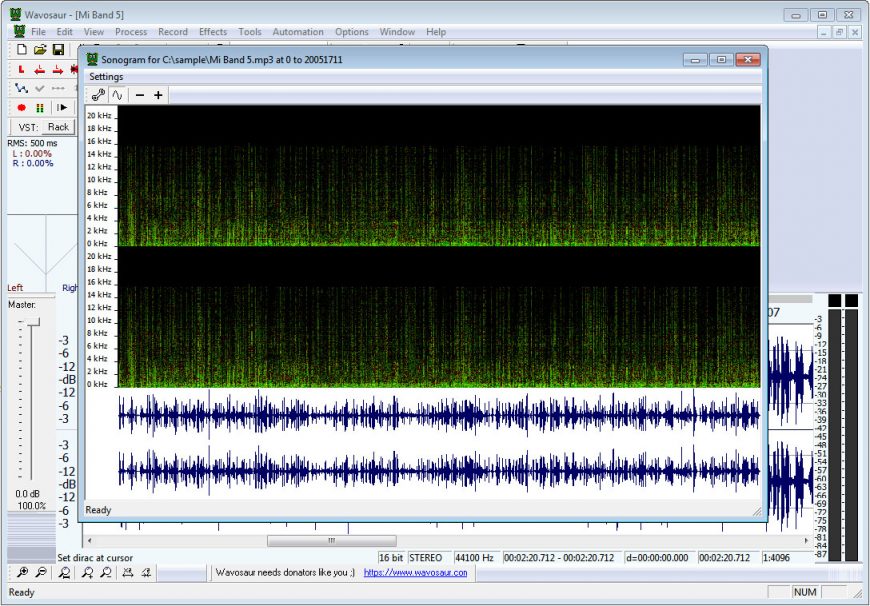Open the VST Rack
Viewport: 870px width, 606px height.
point(59,127)
